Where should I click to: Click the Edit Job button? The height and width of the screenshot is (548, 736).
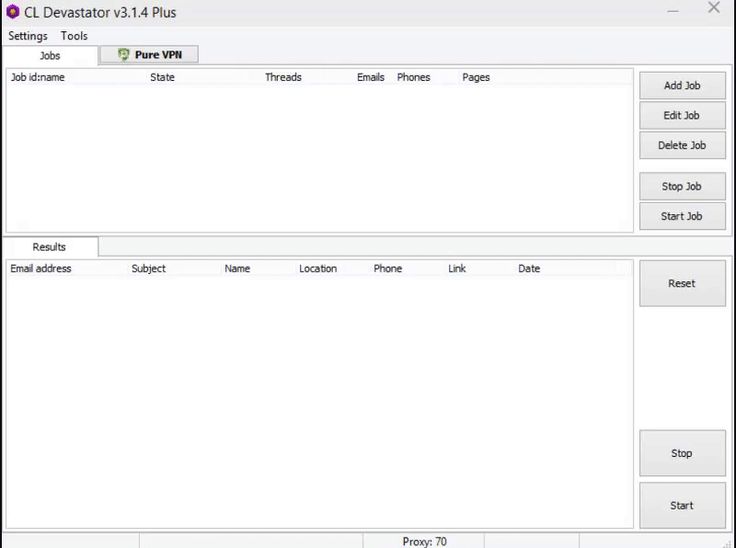pos(682,116)
